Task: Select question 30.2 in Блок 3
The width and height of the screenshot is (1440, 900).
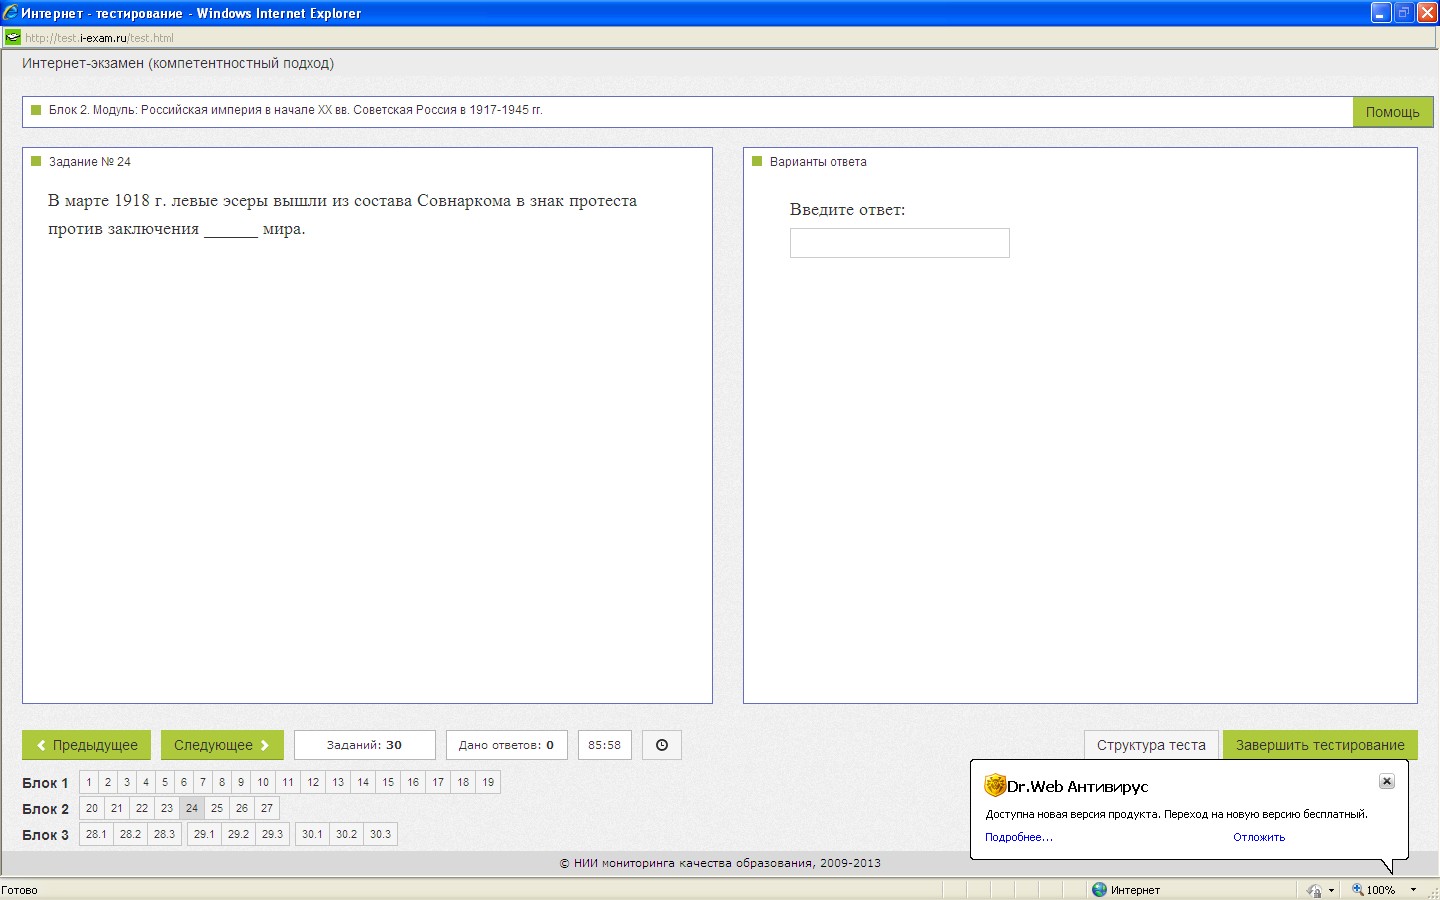Action: coord(346,834)
